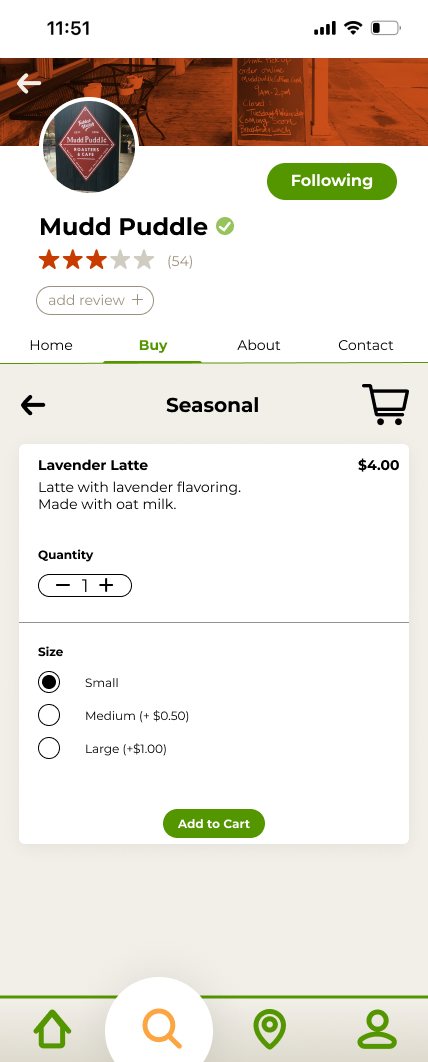Go back from the Seasonal menu
Viewport: 428px width, 1062px height.
point(33,405)
